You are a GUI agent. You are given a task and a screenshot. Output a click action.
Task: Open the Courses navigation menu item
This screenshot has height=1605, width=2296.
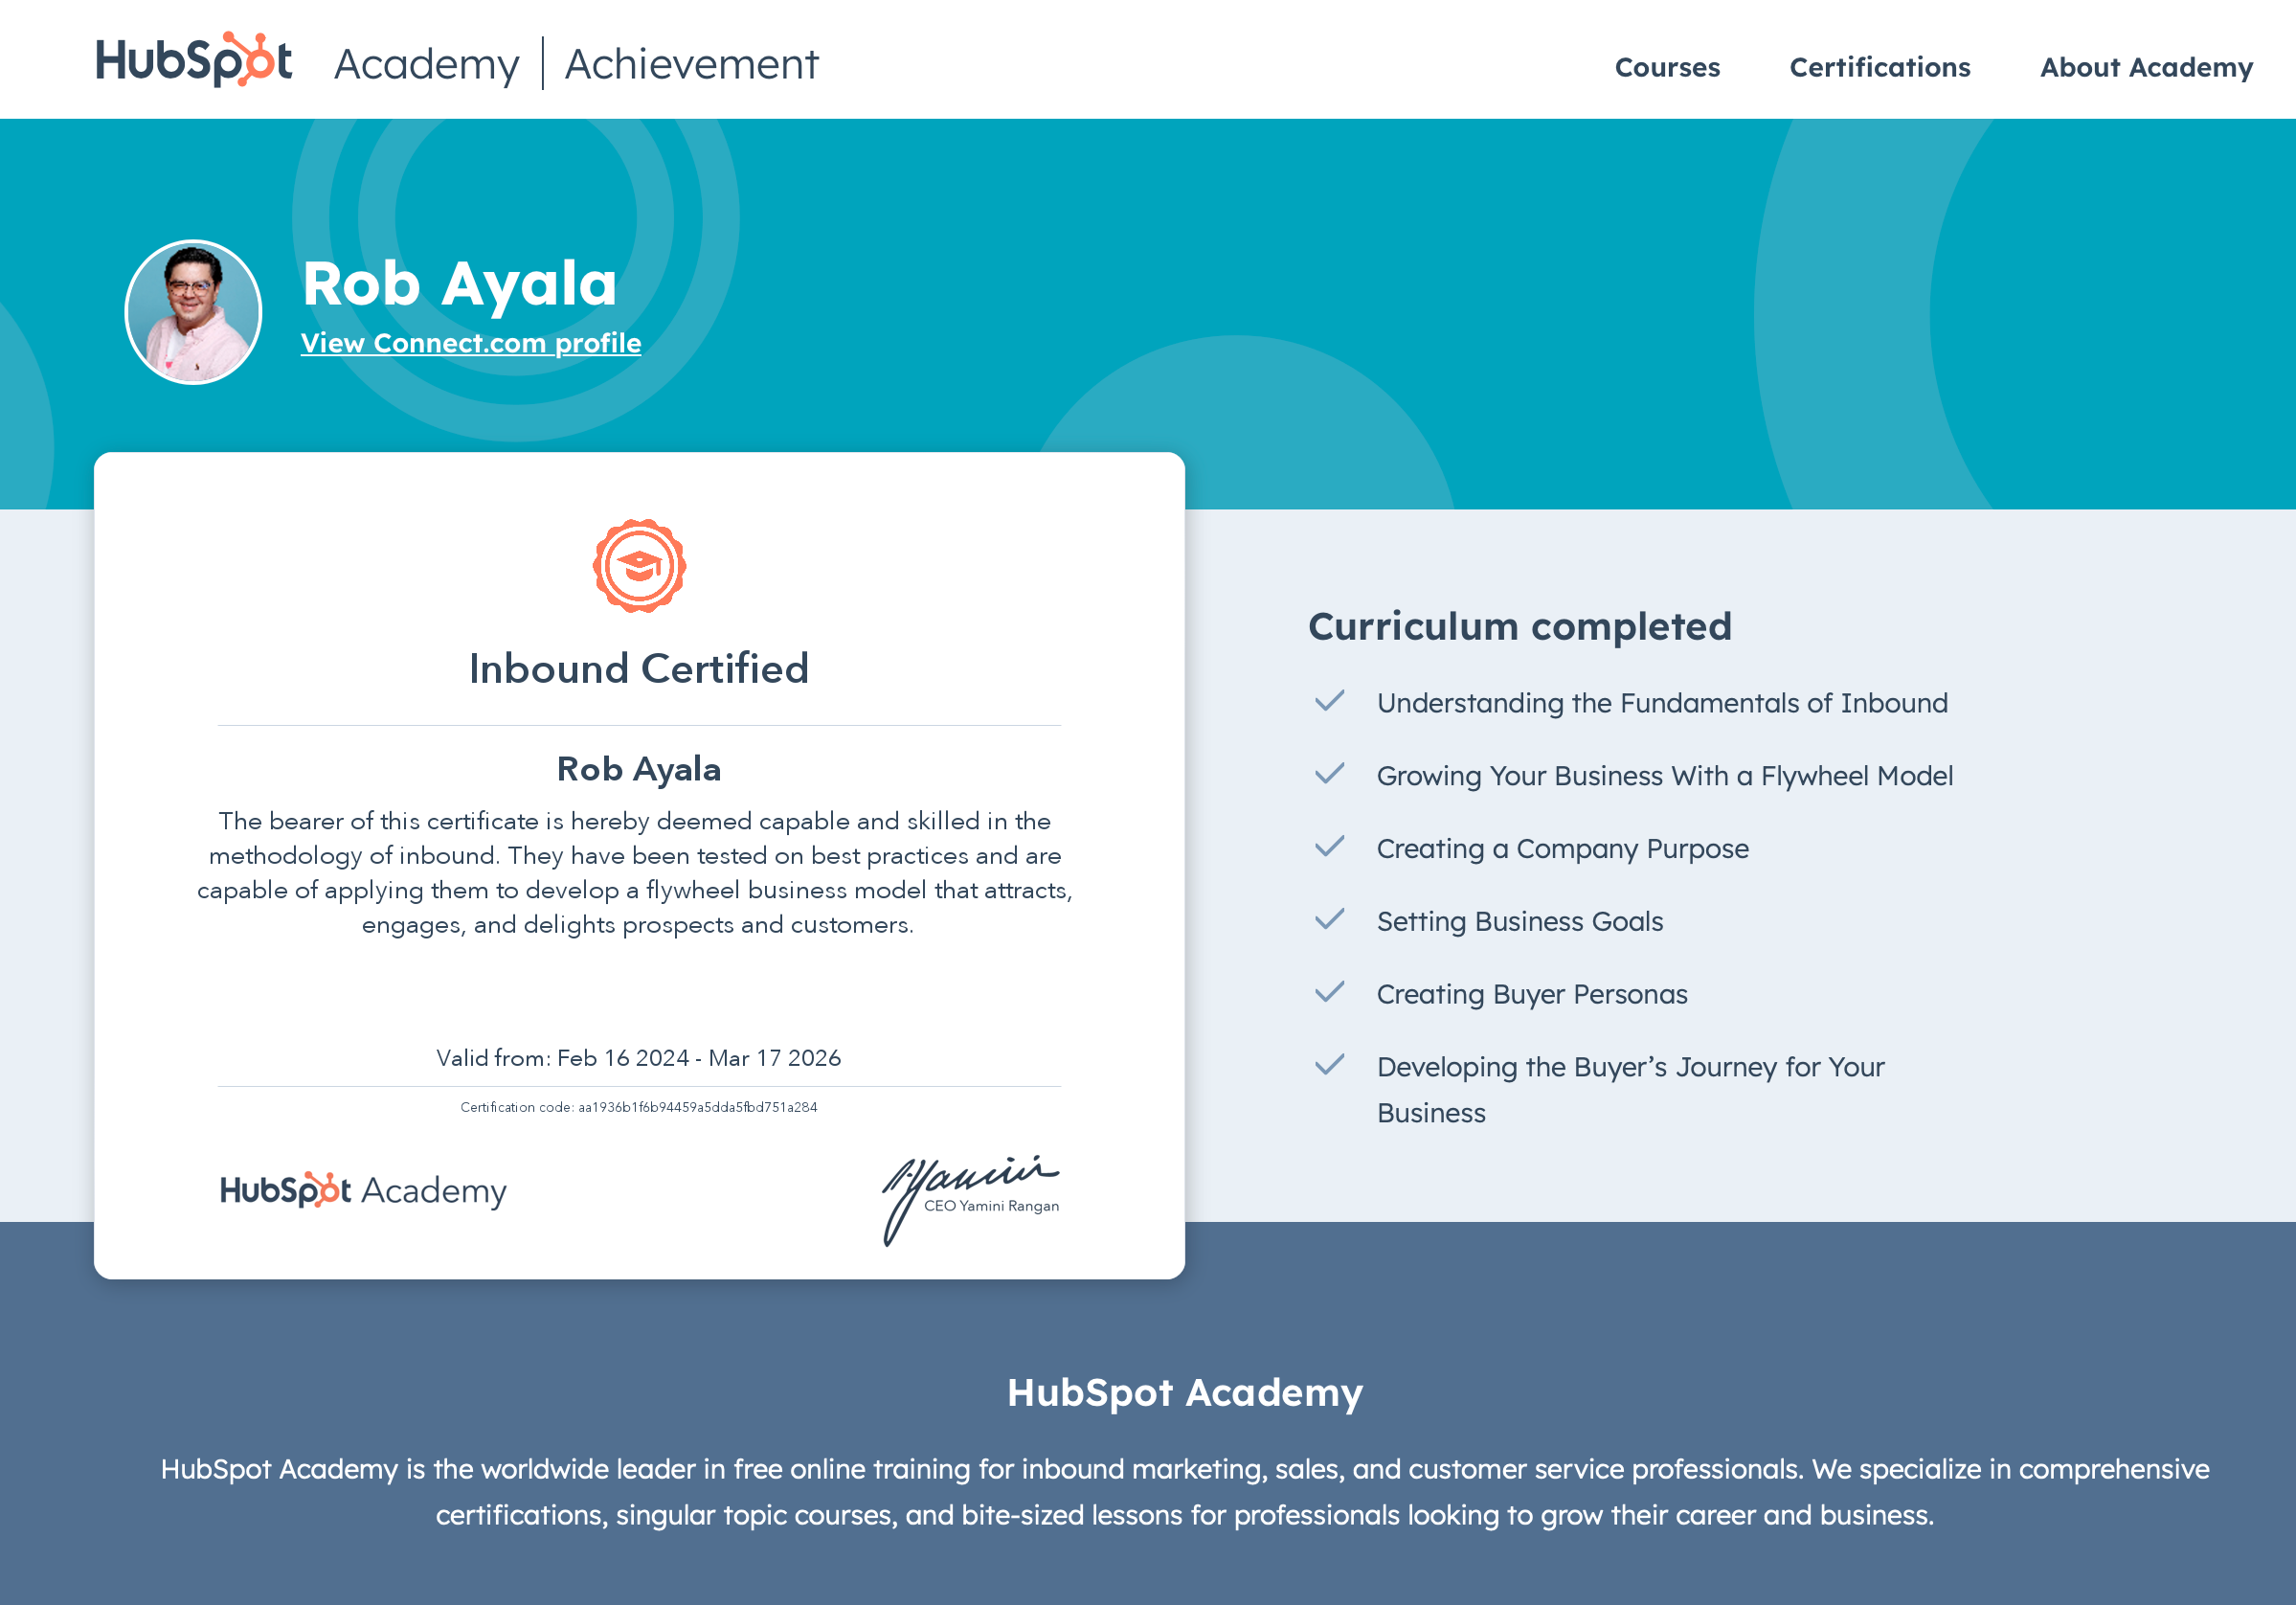tap(1666, 64)
